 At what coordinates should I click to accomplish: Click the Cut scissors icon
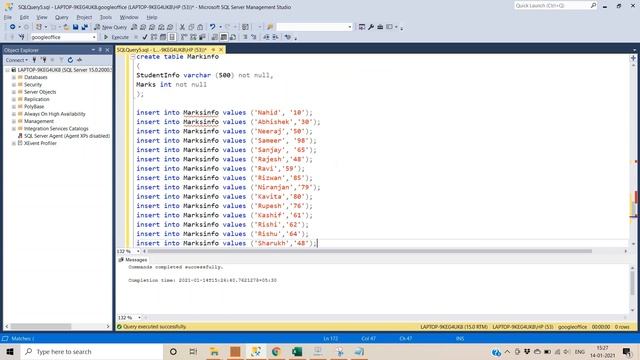[182, 27]
